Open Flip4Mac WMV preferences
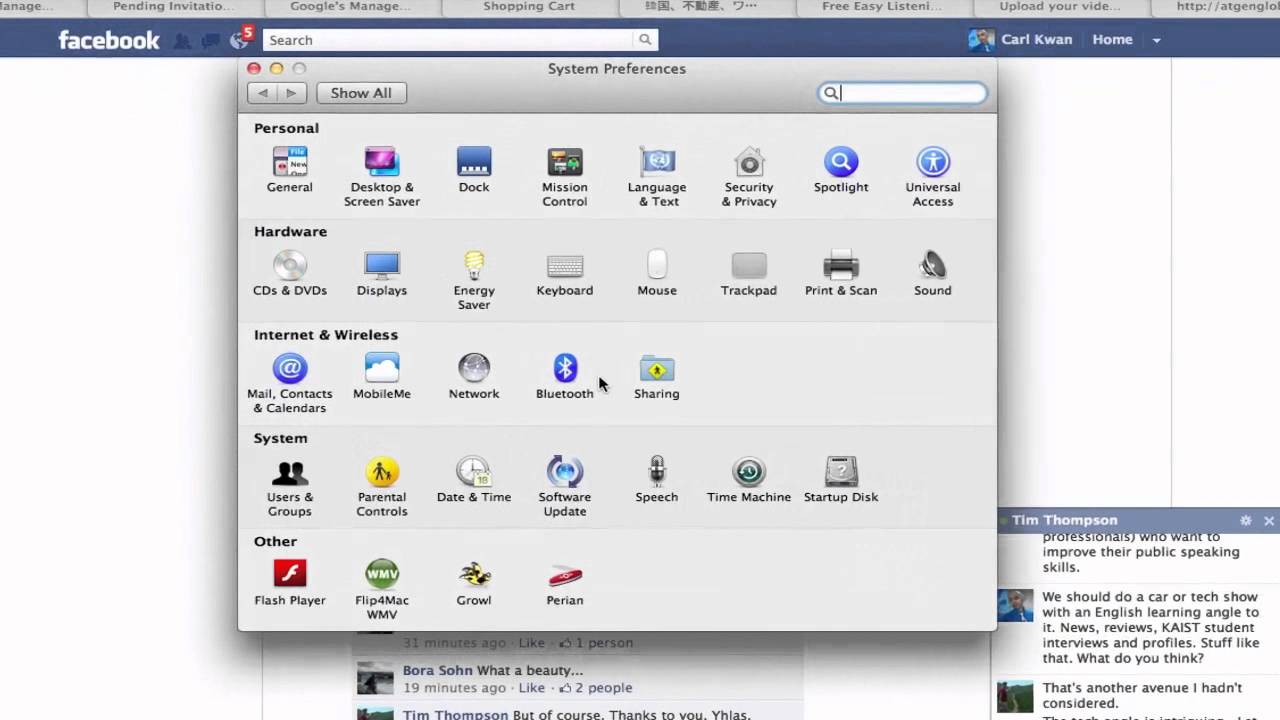The width and height of the screenshot is (1280, 720). pyautogui.click(x=382, y=589)
